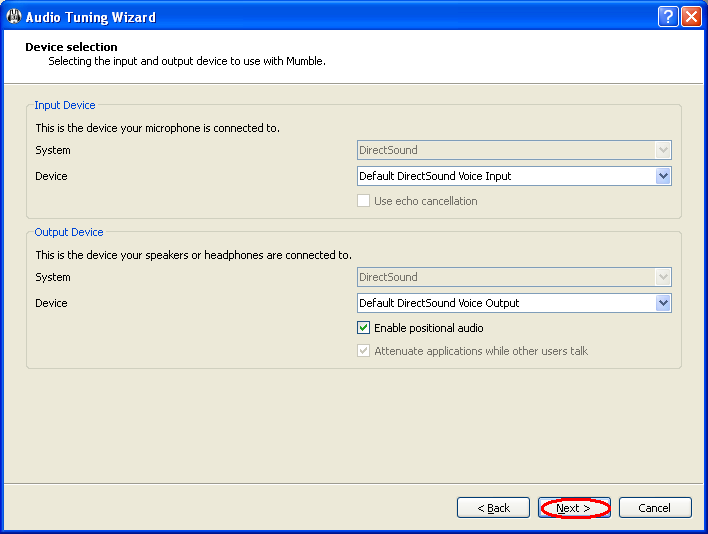This screenshot has width=708, height=534.
Task: Click the Device label under Input Device
Action: pos(51,176)
